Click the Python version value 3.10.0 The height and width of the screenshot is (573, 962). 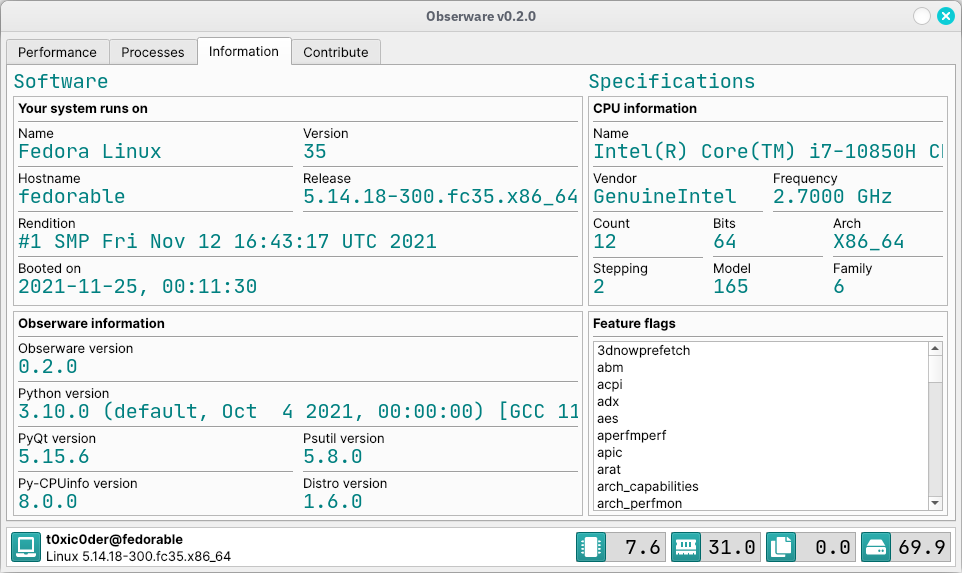pyautogui.click(x=298, y=412)
